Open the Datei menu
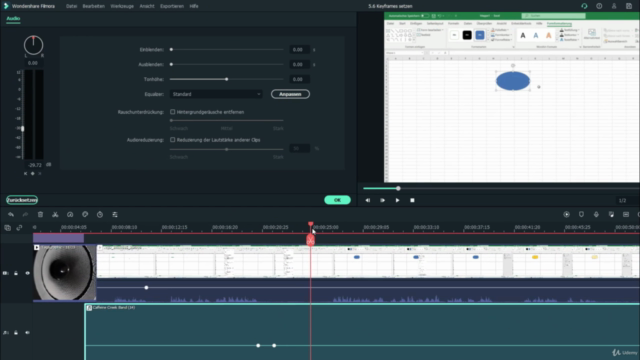The width and height of the screenshot is (640, 360). point(71,6)
